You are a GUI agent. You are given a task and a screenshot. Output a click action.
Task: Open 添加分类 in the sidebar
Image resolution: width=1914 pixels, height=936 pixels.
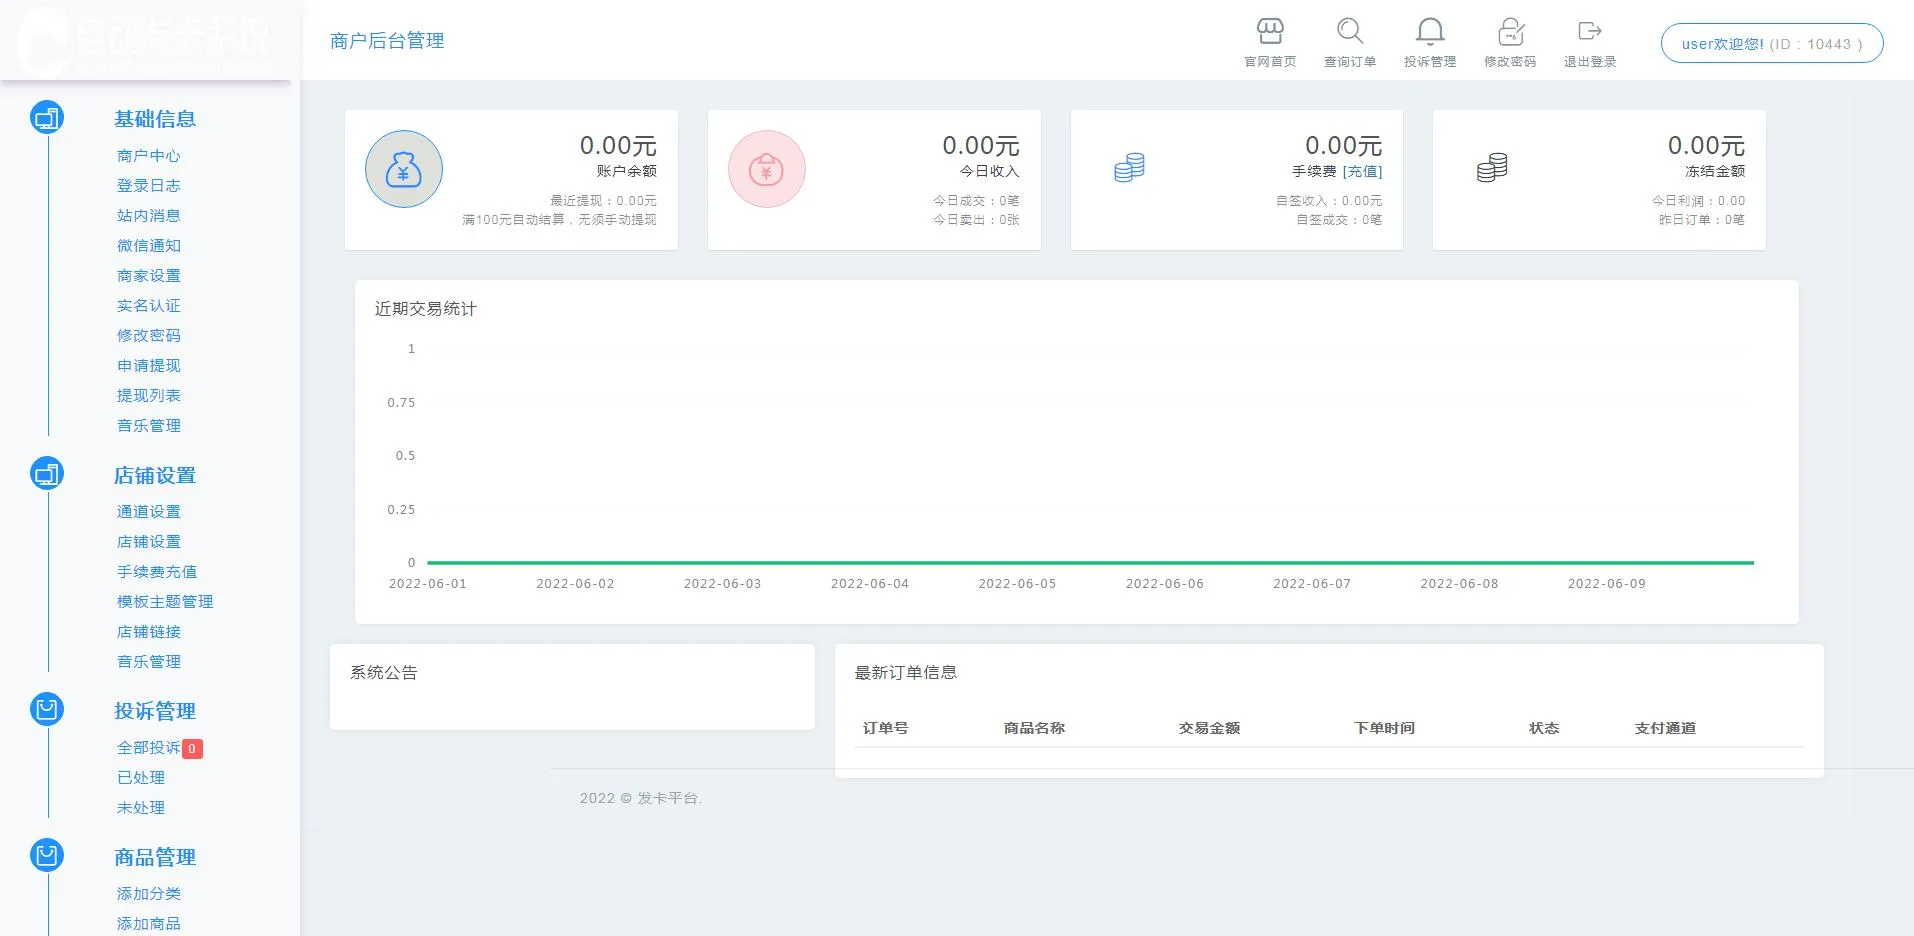coord(149,894)
